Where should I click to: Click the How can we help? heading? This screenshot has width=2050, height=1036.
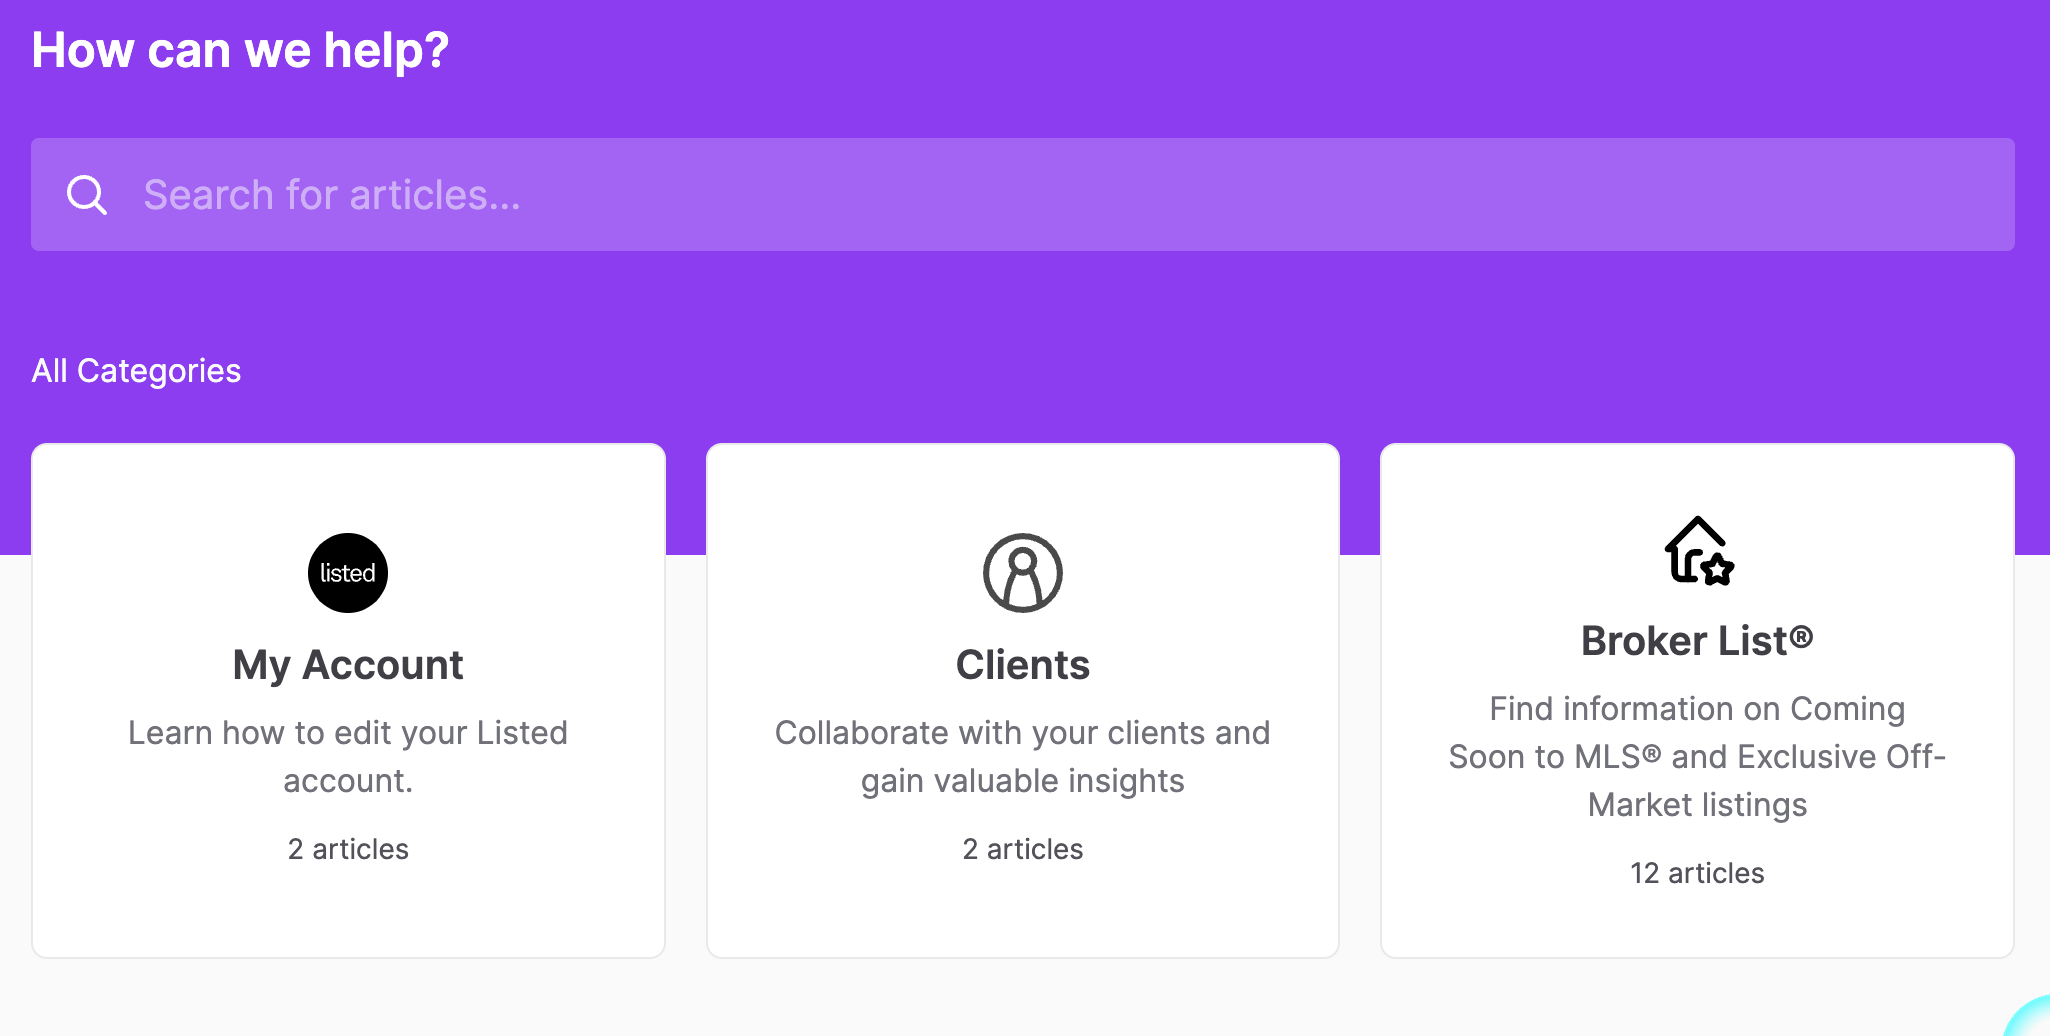240,50
